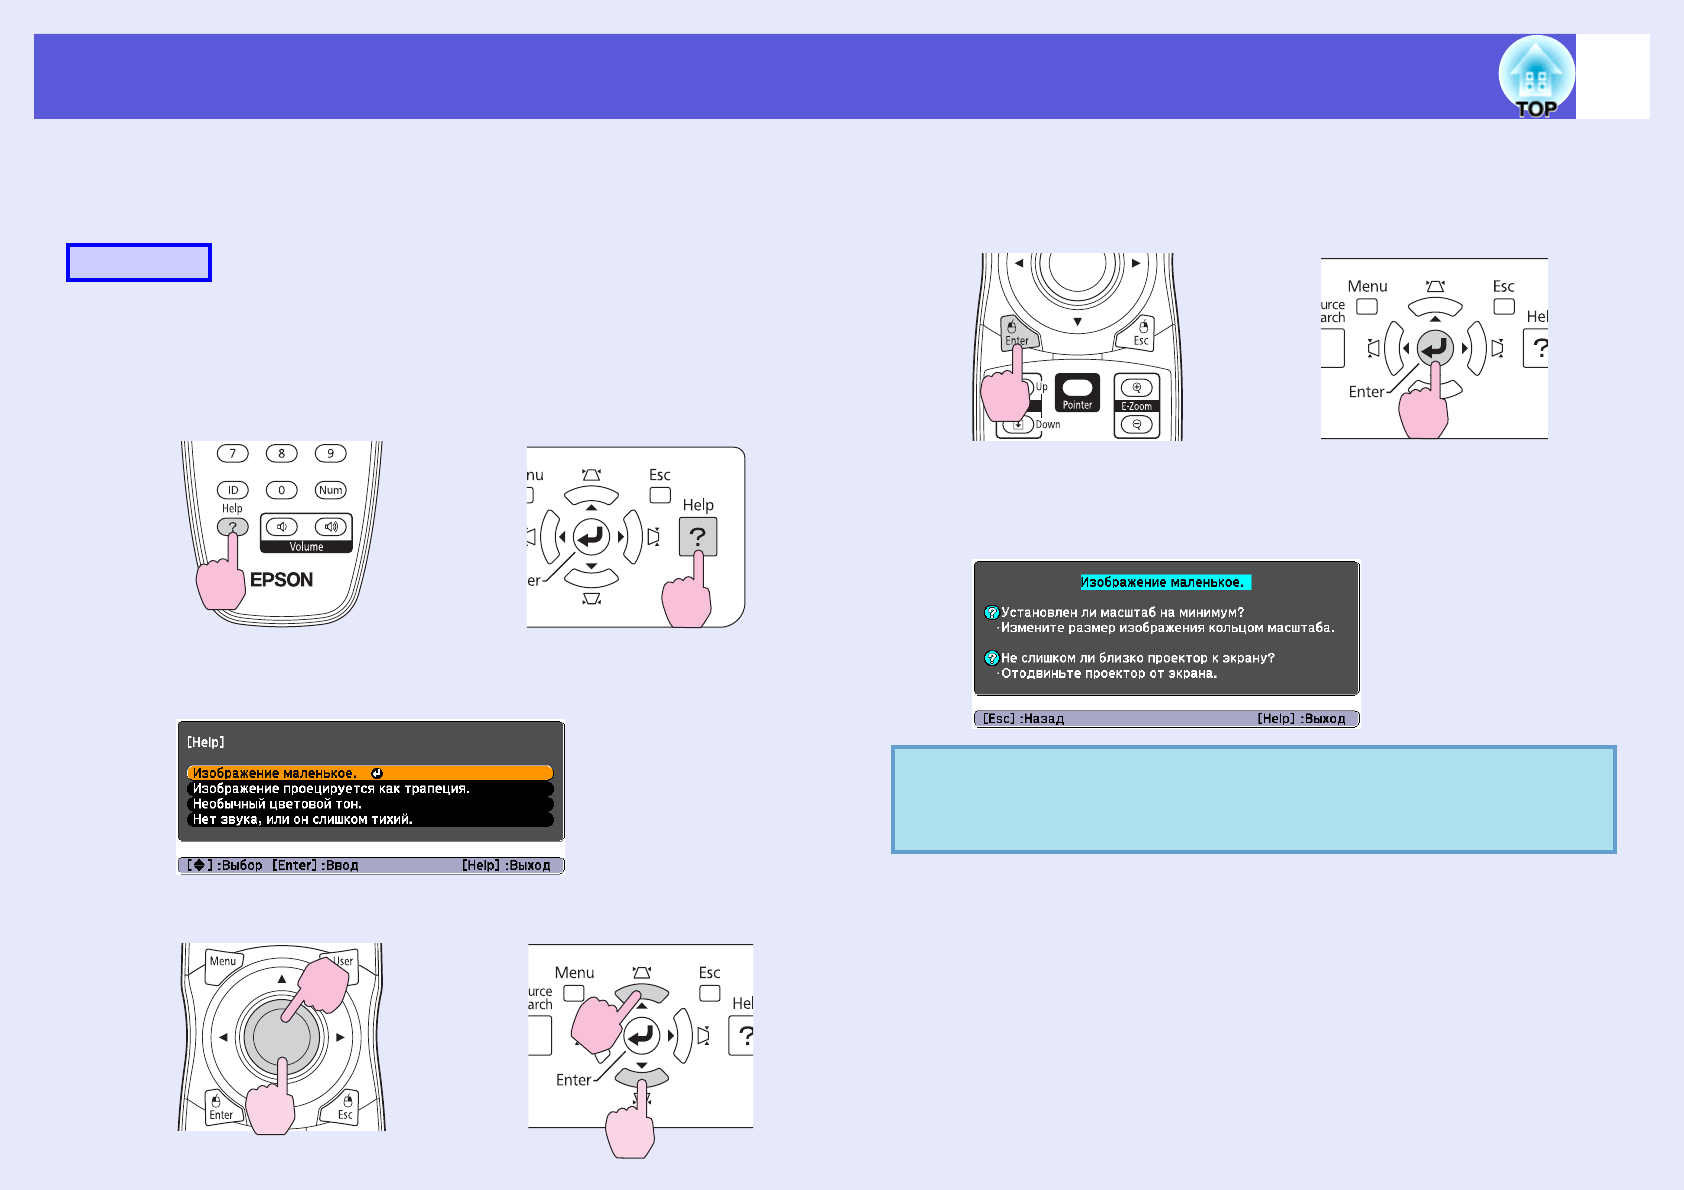Click the TOP home icon
The image size is (1684, 1190).
1535,77
